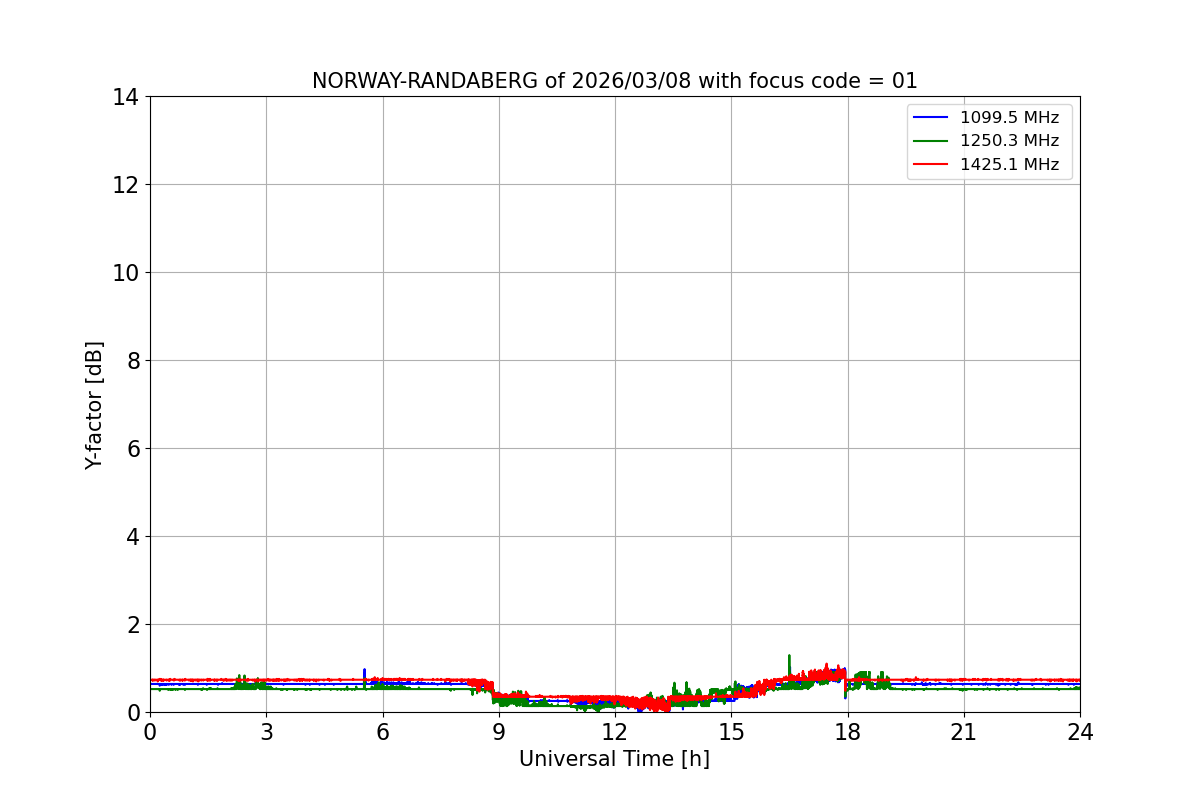Click the y-axis tick label 6
The height and width of the screenshot is (800, 1200).
coord(133,449)
